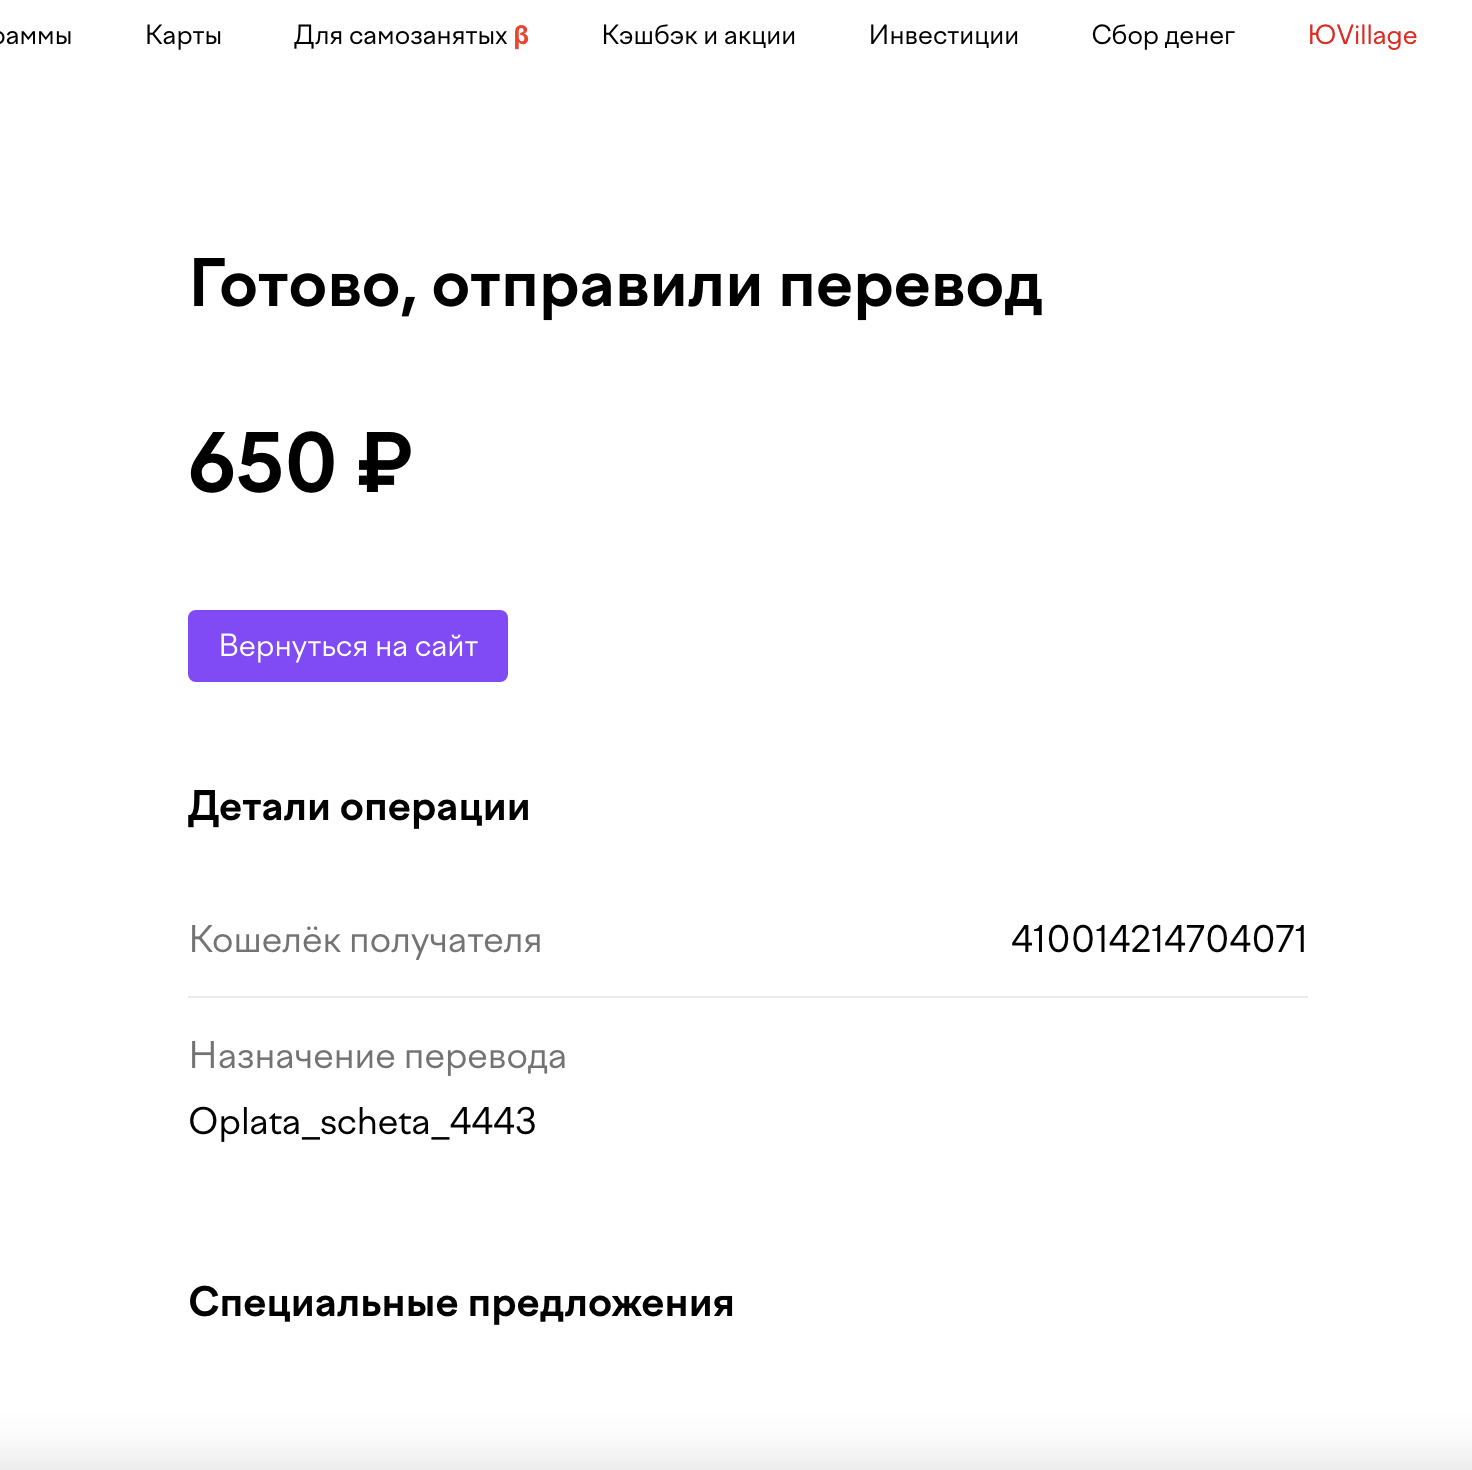
Task: Click the wallet number 410014214704071
Action: [x=1159, y=939]
